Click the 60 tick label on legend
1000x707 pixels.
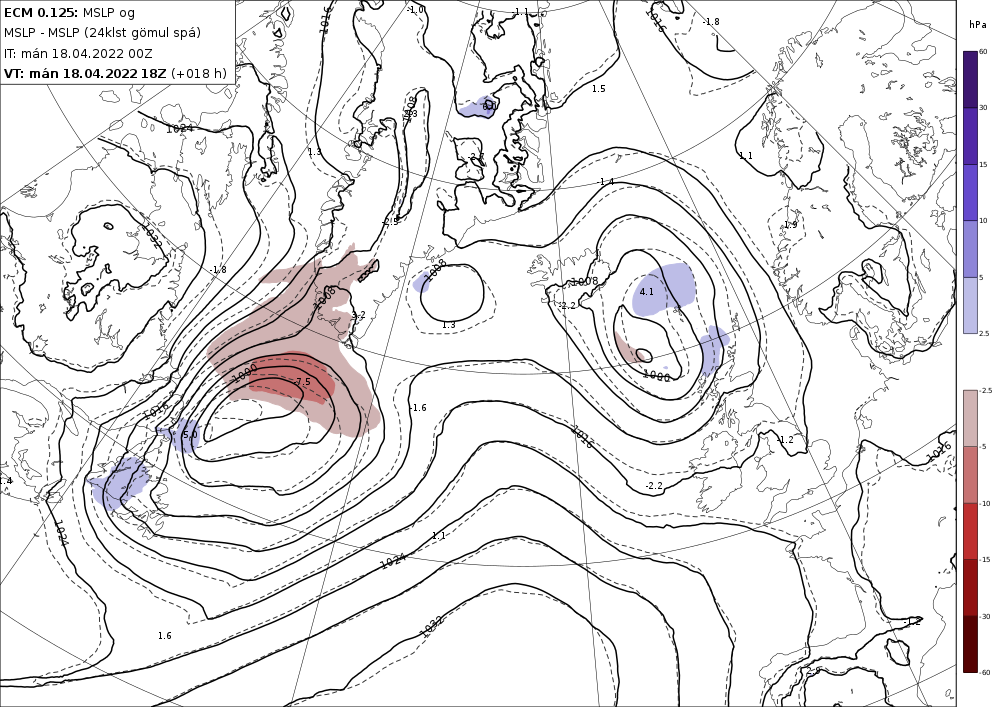pyautogui.click(x=983, y=52)
